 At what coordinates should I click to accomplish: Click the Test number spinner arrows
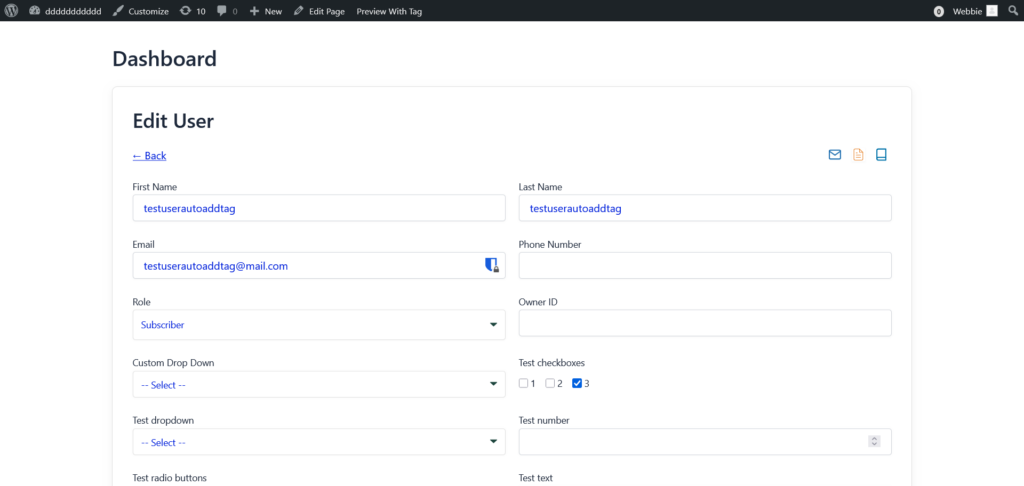point(874,442)
